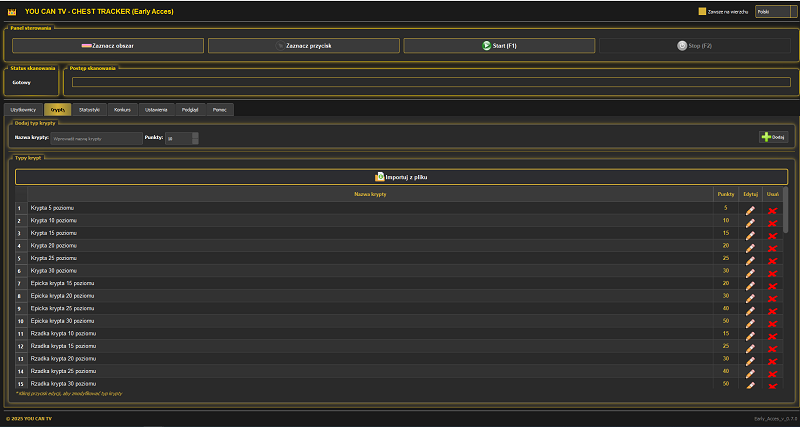Delete Krypta 25 poziomu with red X
The width and height of the screenshot is (800, 427).
pos(772,261)
